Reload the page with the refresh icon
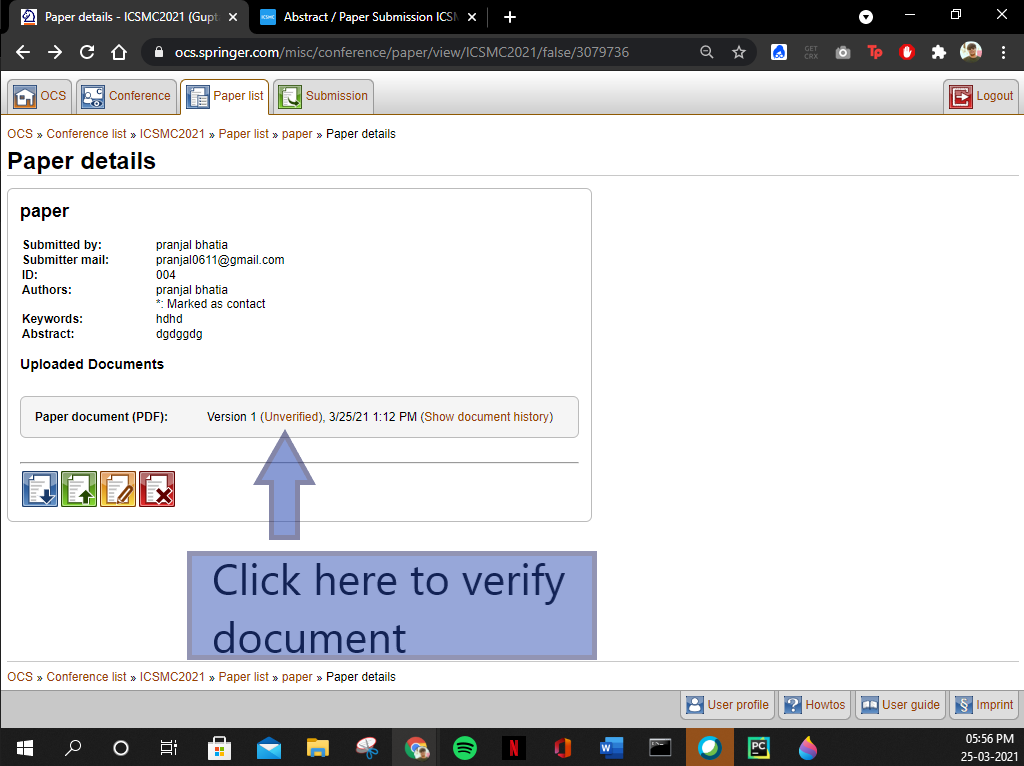 87,52
